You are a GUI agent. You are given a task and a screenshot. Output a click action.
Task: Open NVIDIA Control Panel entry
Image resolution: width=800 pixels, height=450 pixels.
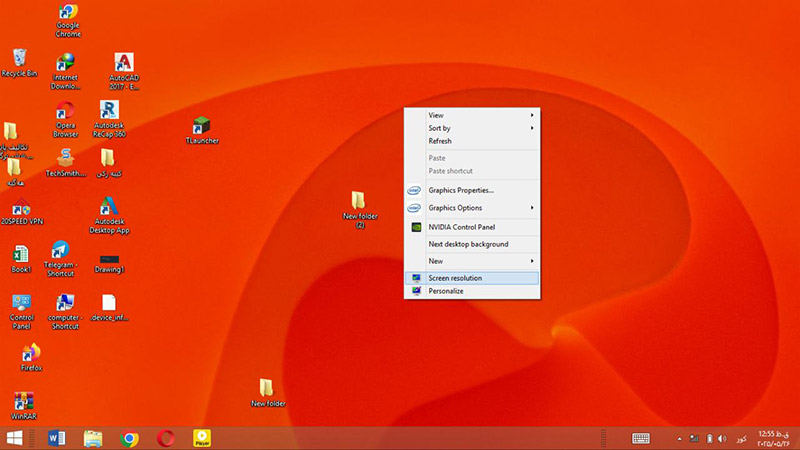(472, 227)
